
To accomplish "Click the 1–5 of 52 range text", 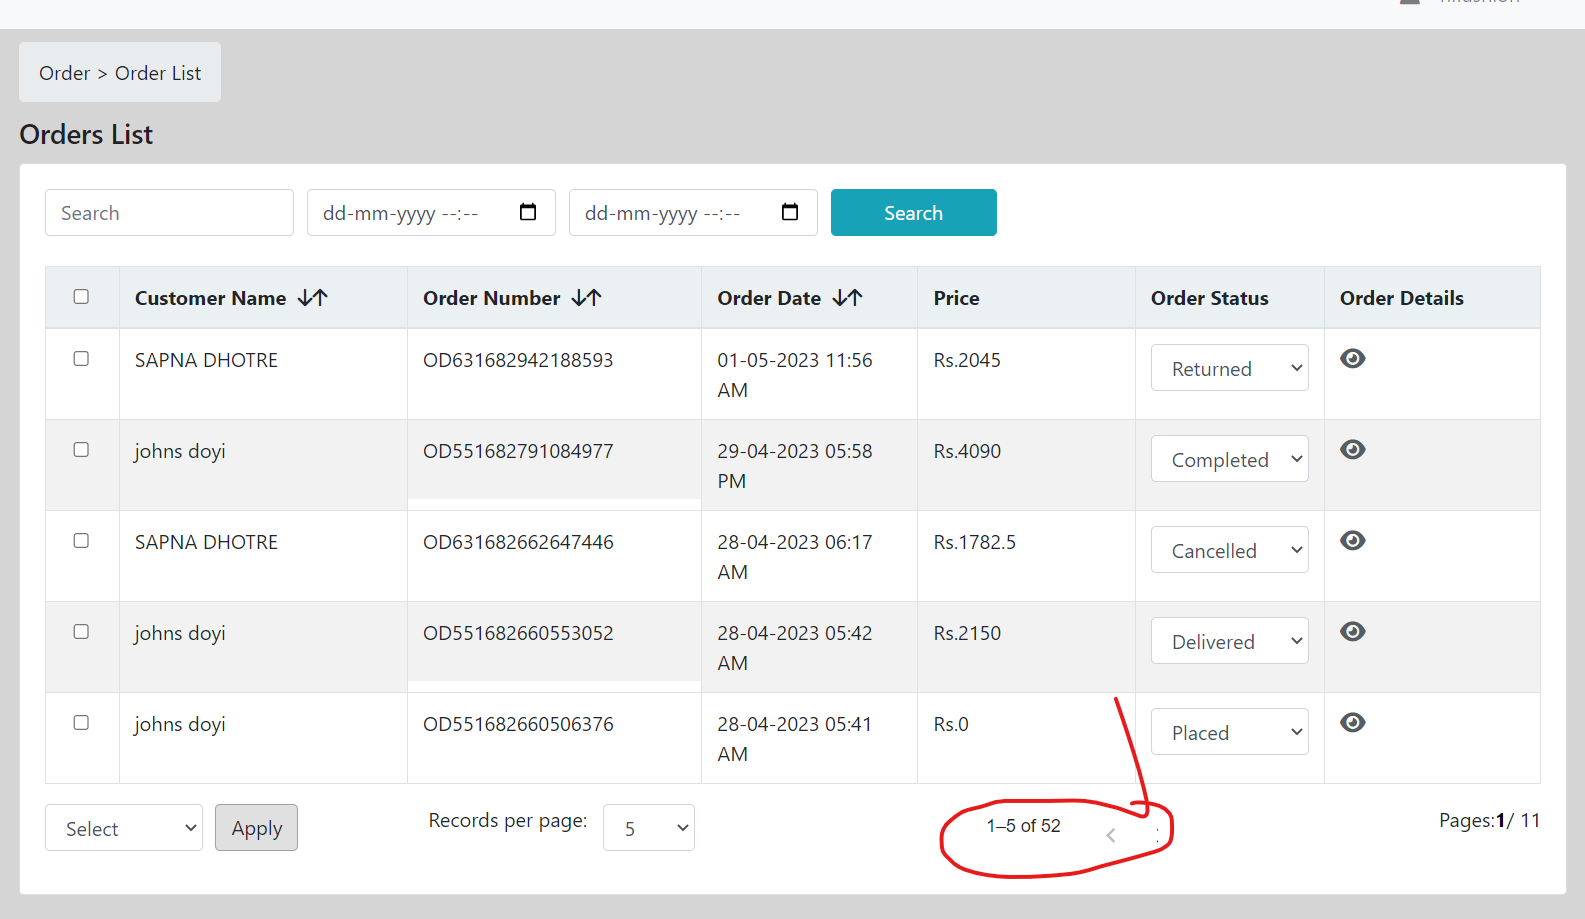I will point(1023,826).
